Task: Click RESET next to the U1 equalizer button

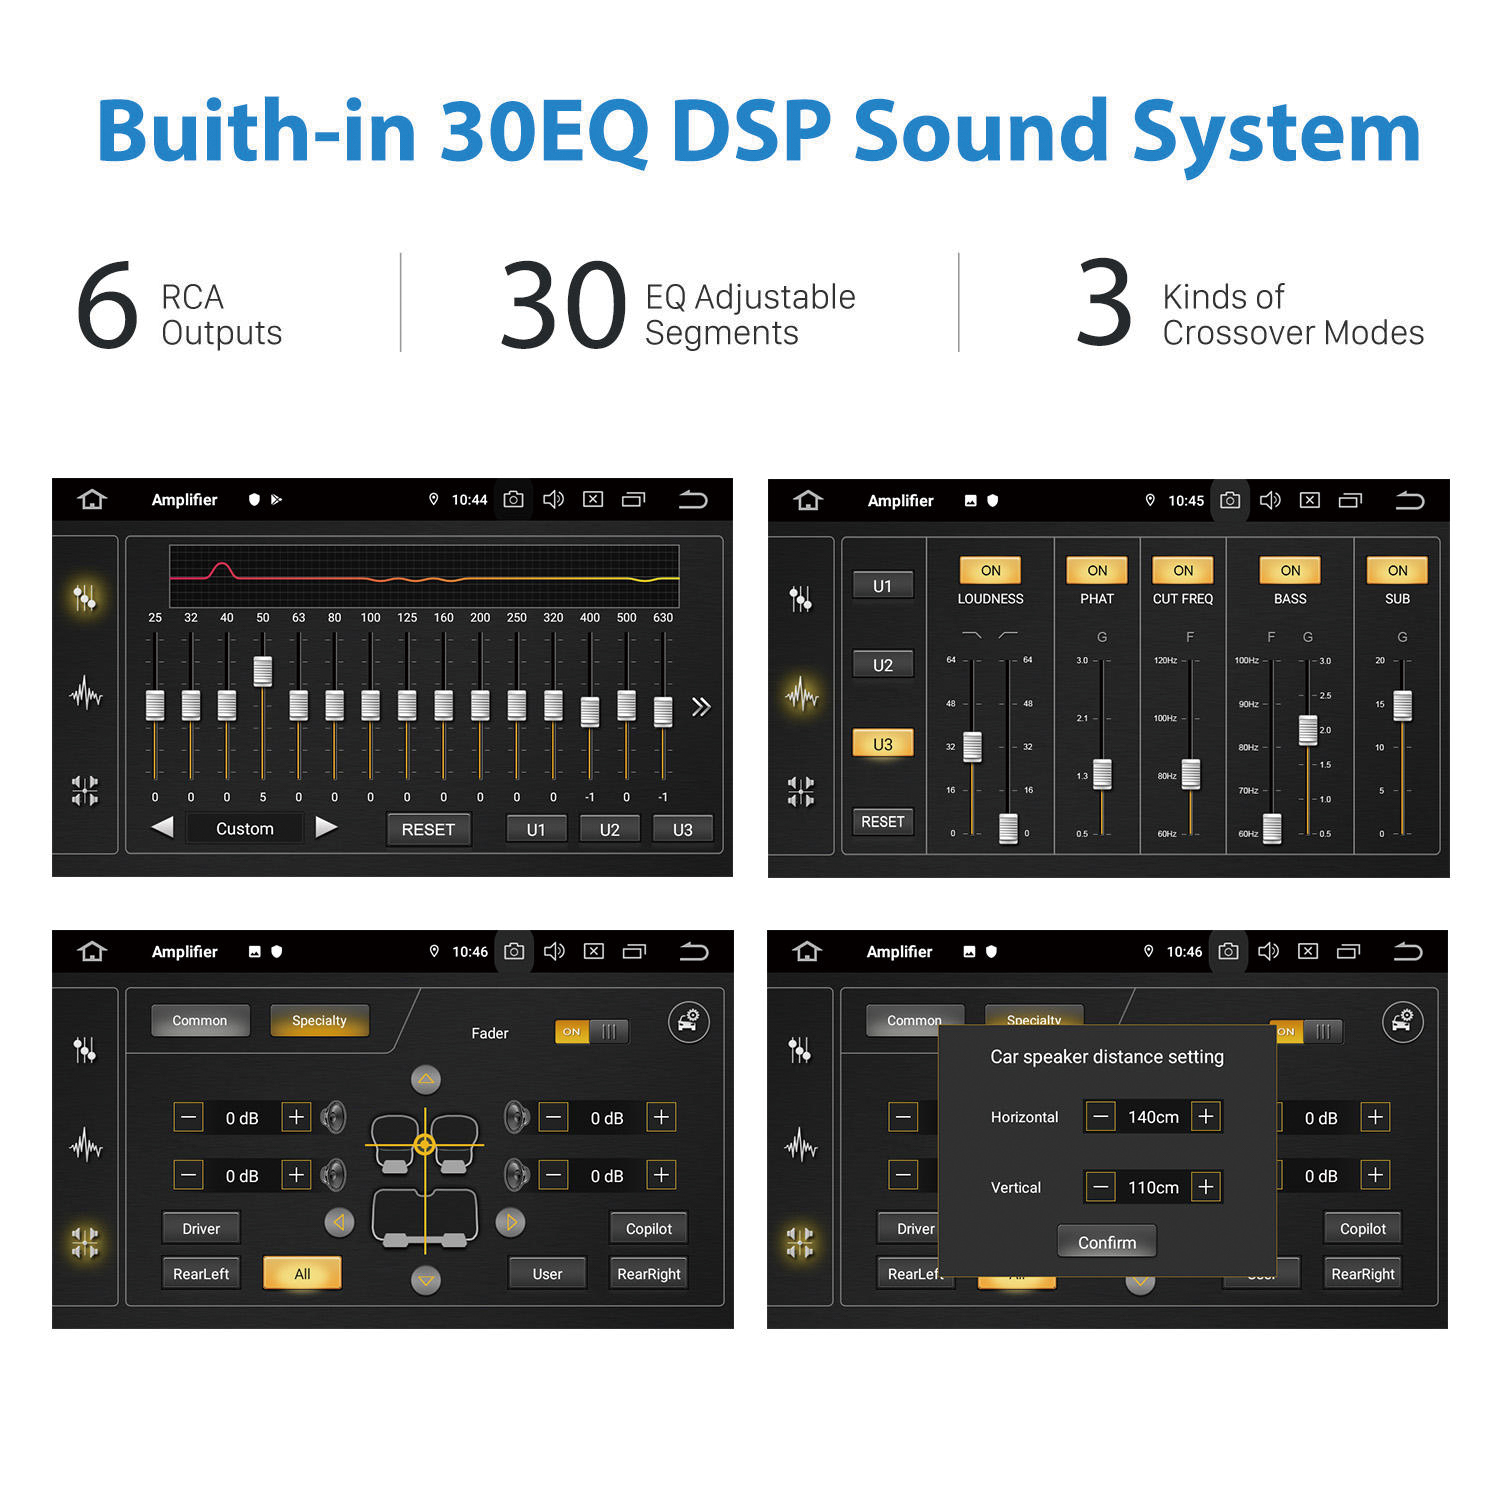Action: 428,829
